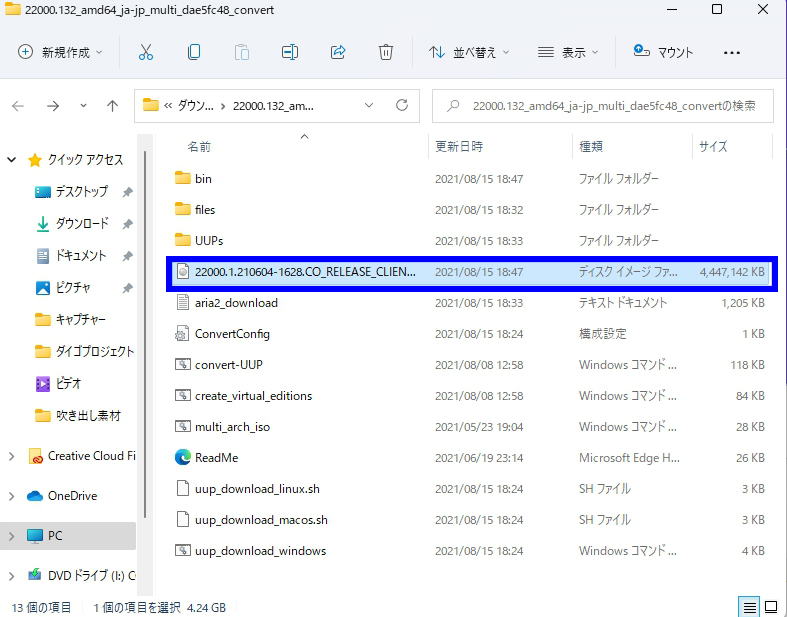Open the three-dot more options menu
The height and width of the screenshot is (617, 787).
click(731, 53)
